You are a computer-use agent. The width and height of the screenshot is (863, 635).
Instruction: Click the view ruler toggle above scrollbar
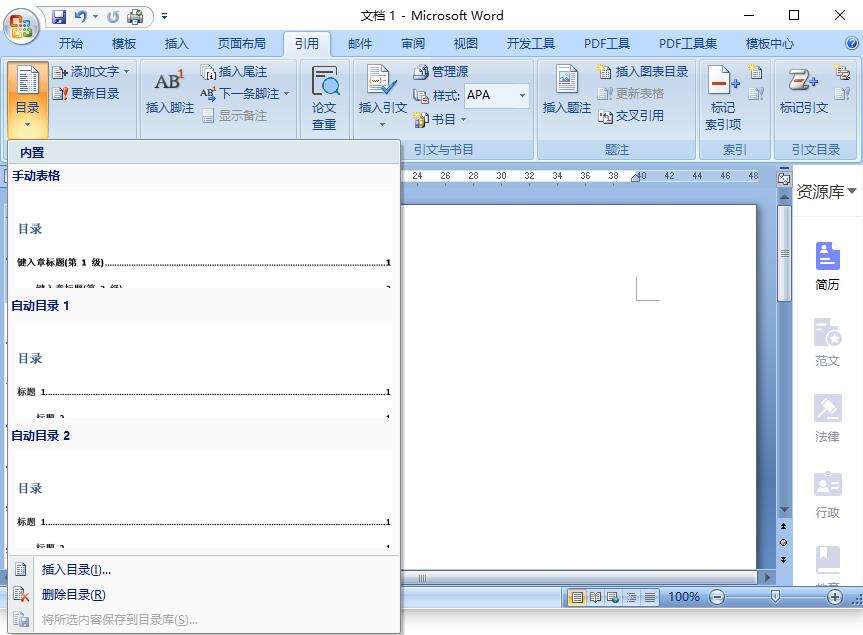[784, 177]
